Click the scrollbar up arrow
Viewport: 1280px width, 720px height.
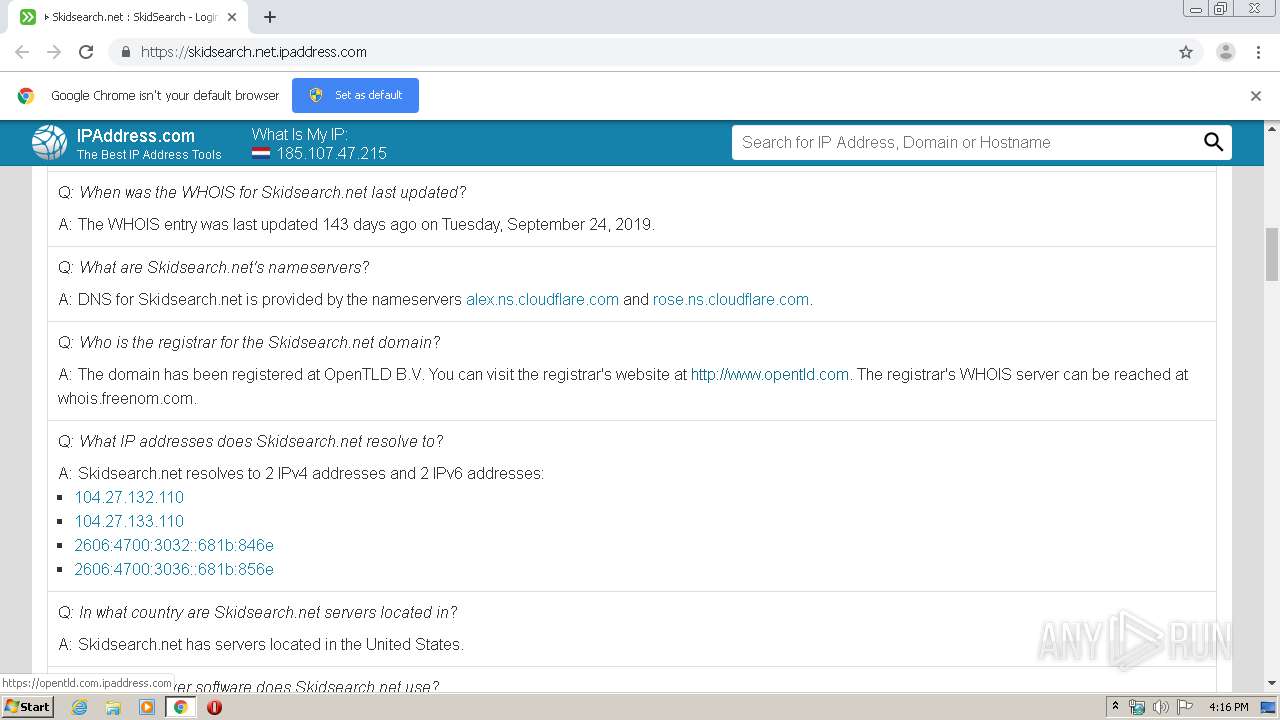(1272, 128)
